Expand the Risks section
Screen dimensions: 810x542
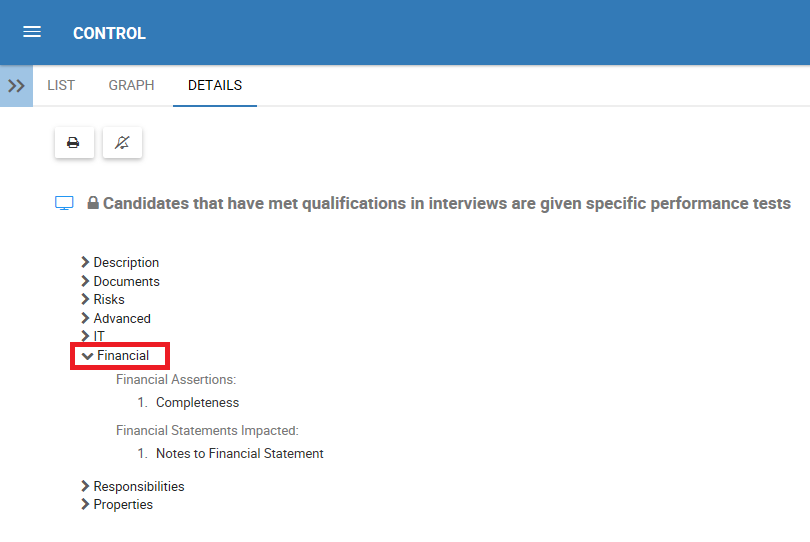coord(109,300)
